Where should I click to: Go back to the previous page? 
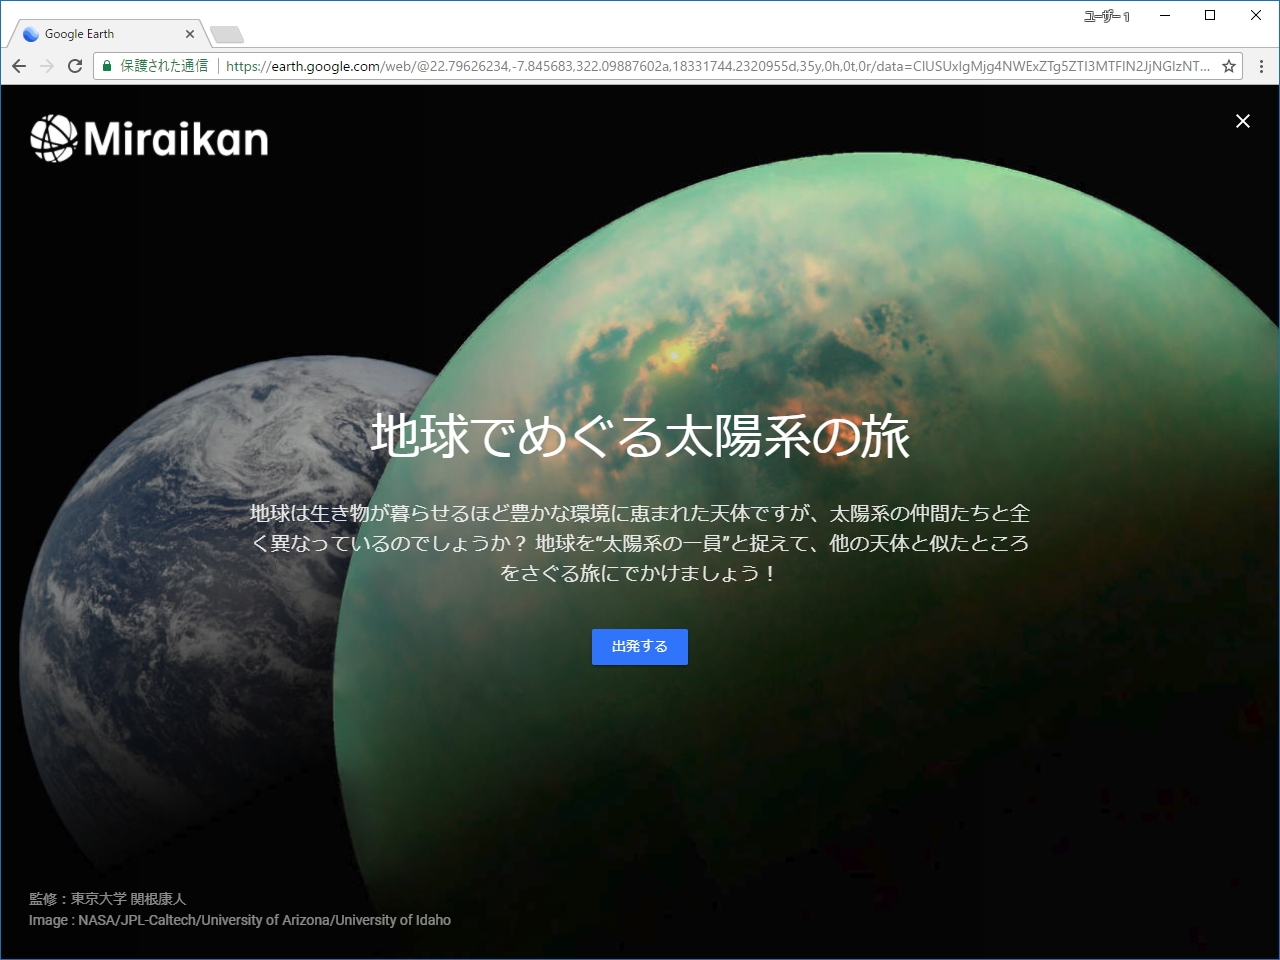[18, 66]
